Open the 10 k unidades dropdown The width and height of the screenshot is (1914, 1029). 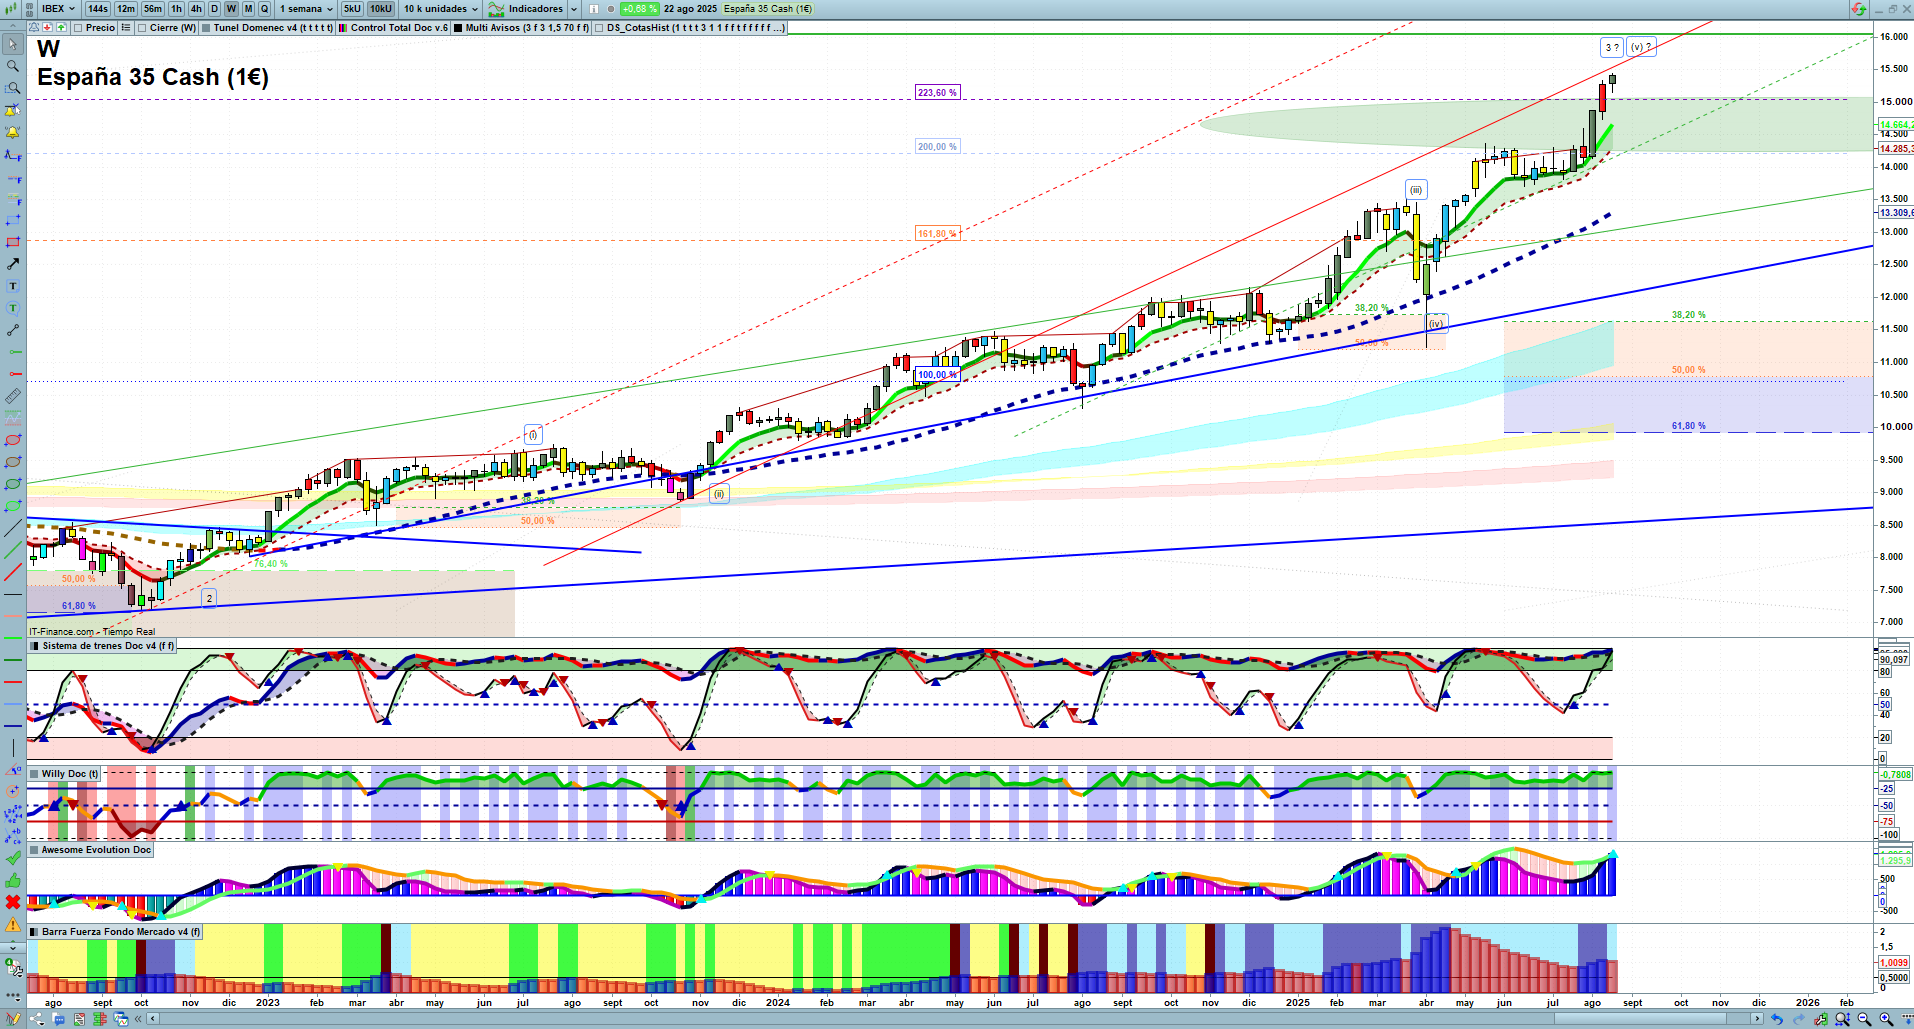pyautogui.click(x=441, y=9)
